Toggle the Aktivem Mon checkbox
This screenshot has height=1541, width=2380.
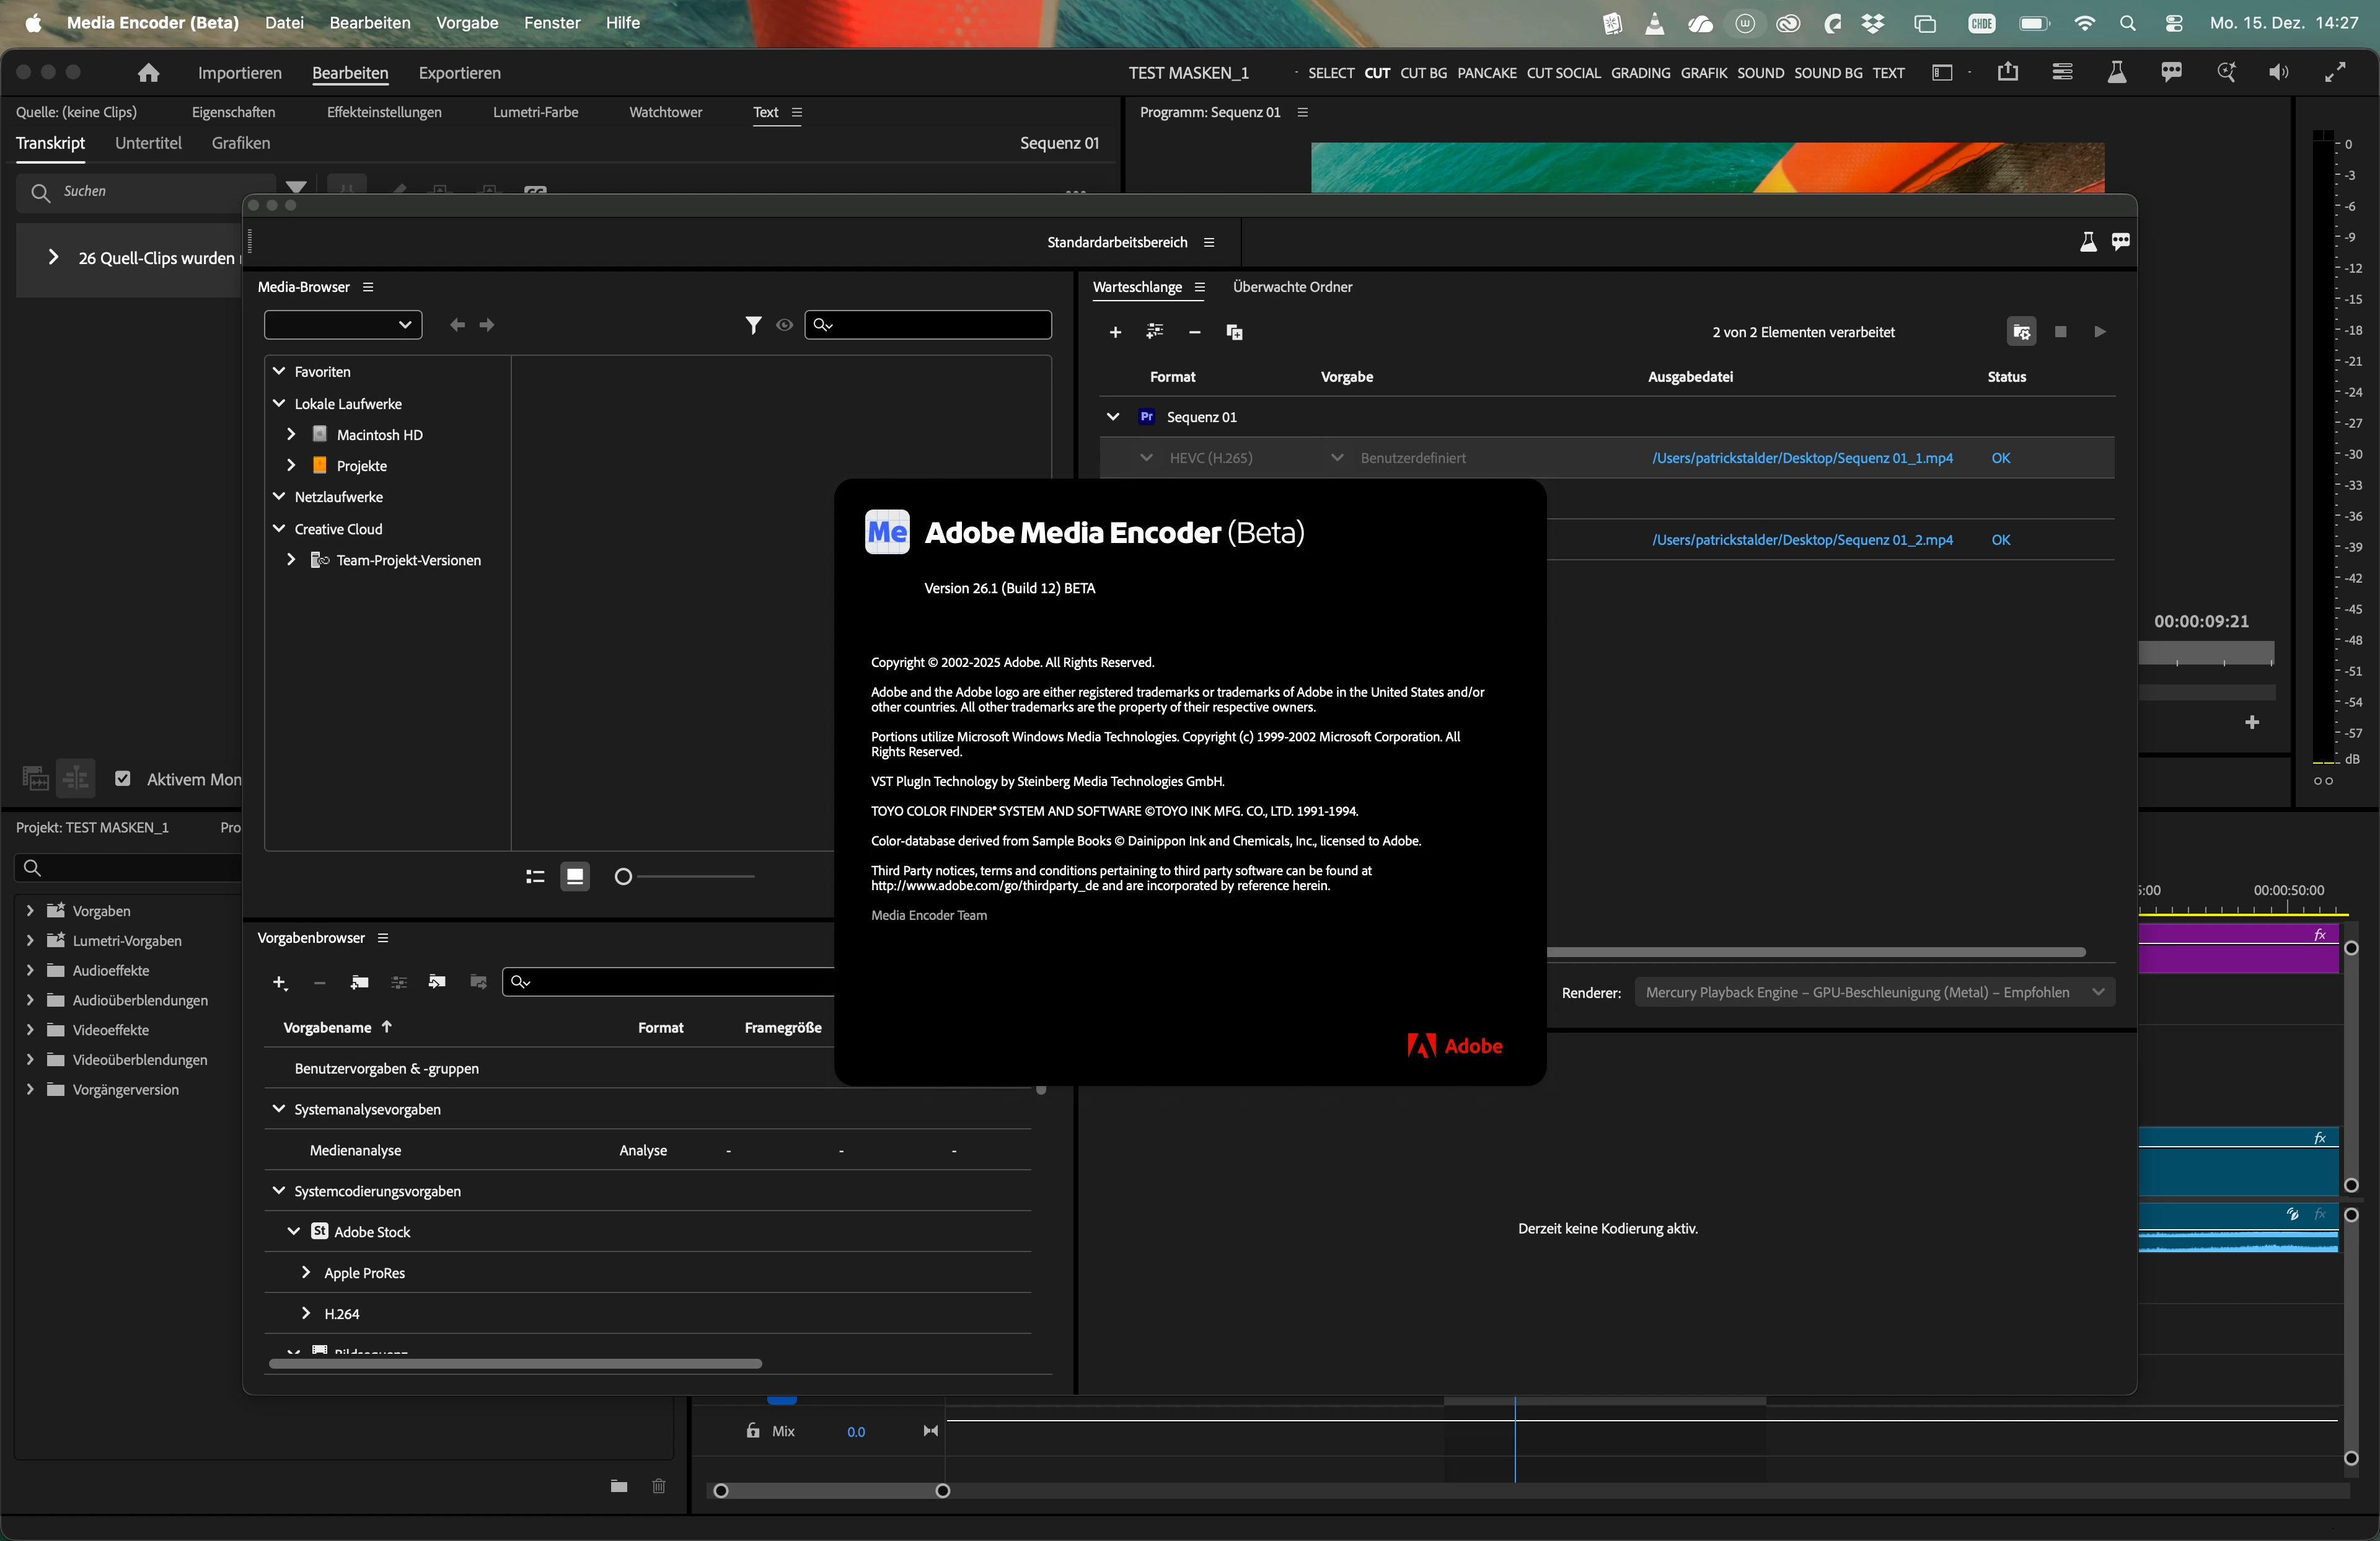coord(123,779)
